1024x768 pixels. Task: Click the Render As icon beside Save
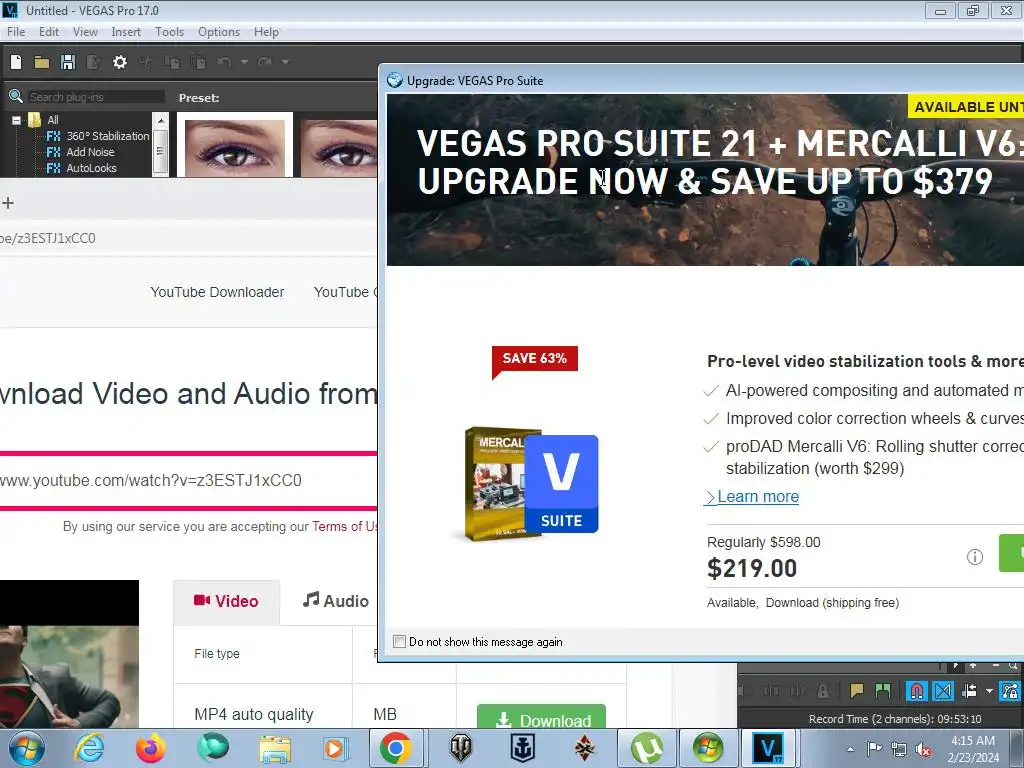93,62
